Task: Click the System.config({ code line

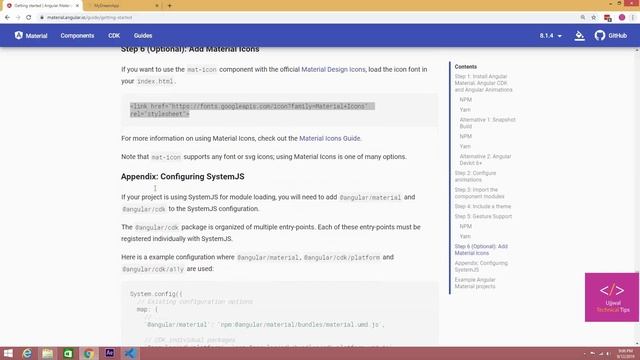Action: click(156, 294)
